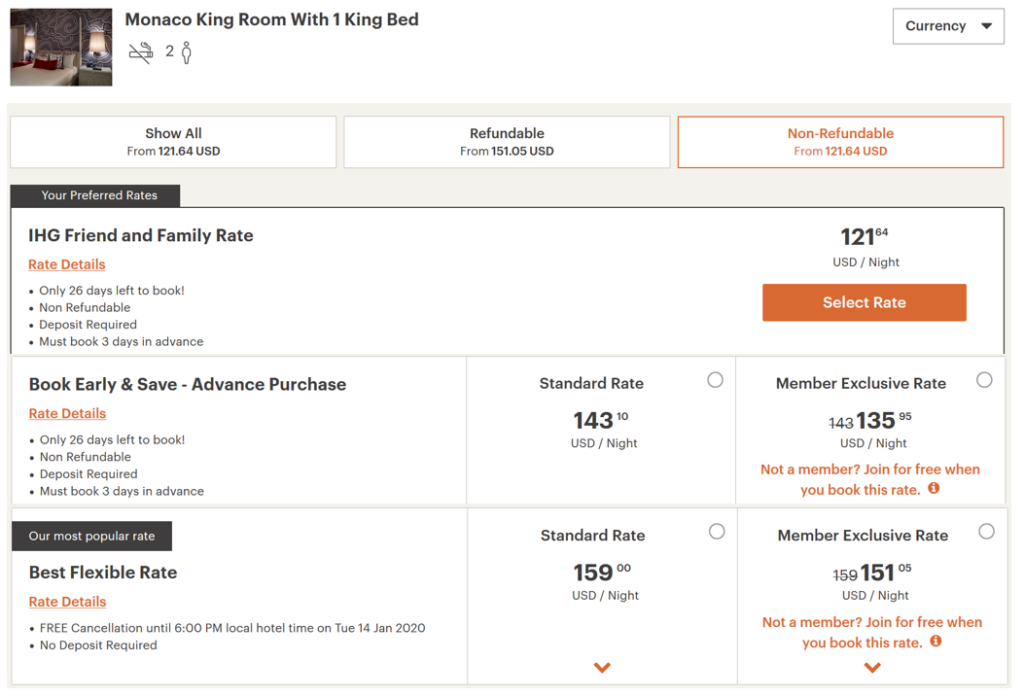Expand Standard Rate details with the chevron
Image resolution: width=1024 pixels, height=696 pixels.
point(604,667)
